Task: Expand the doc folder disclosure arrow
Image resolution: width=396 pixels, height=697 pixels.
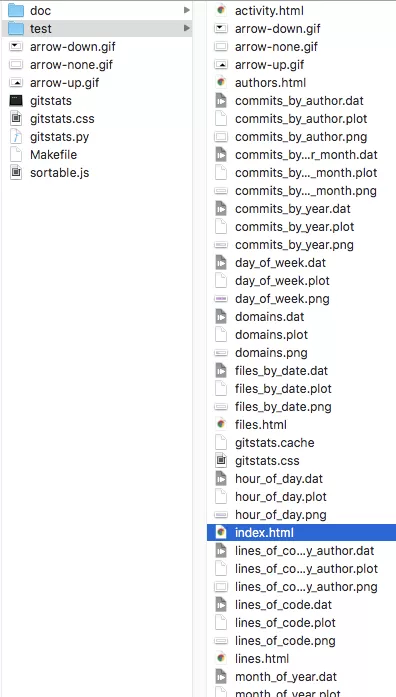Action: point(187,10)
